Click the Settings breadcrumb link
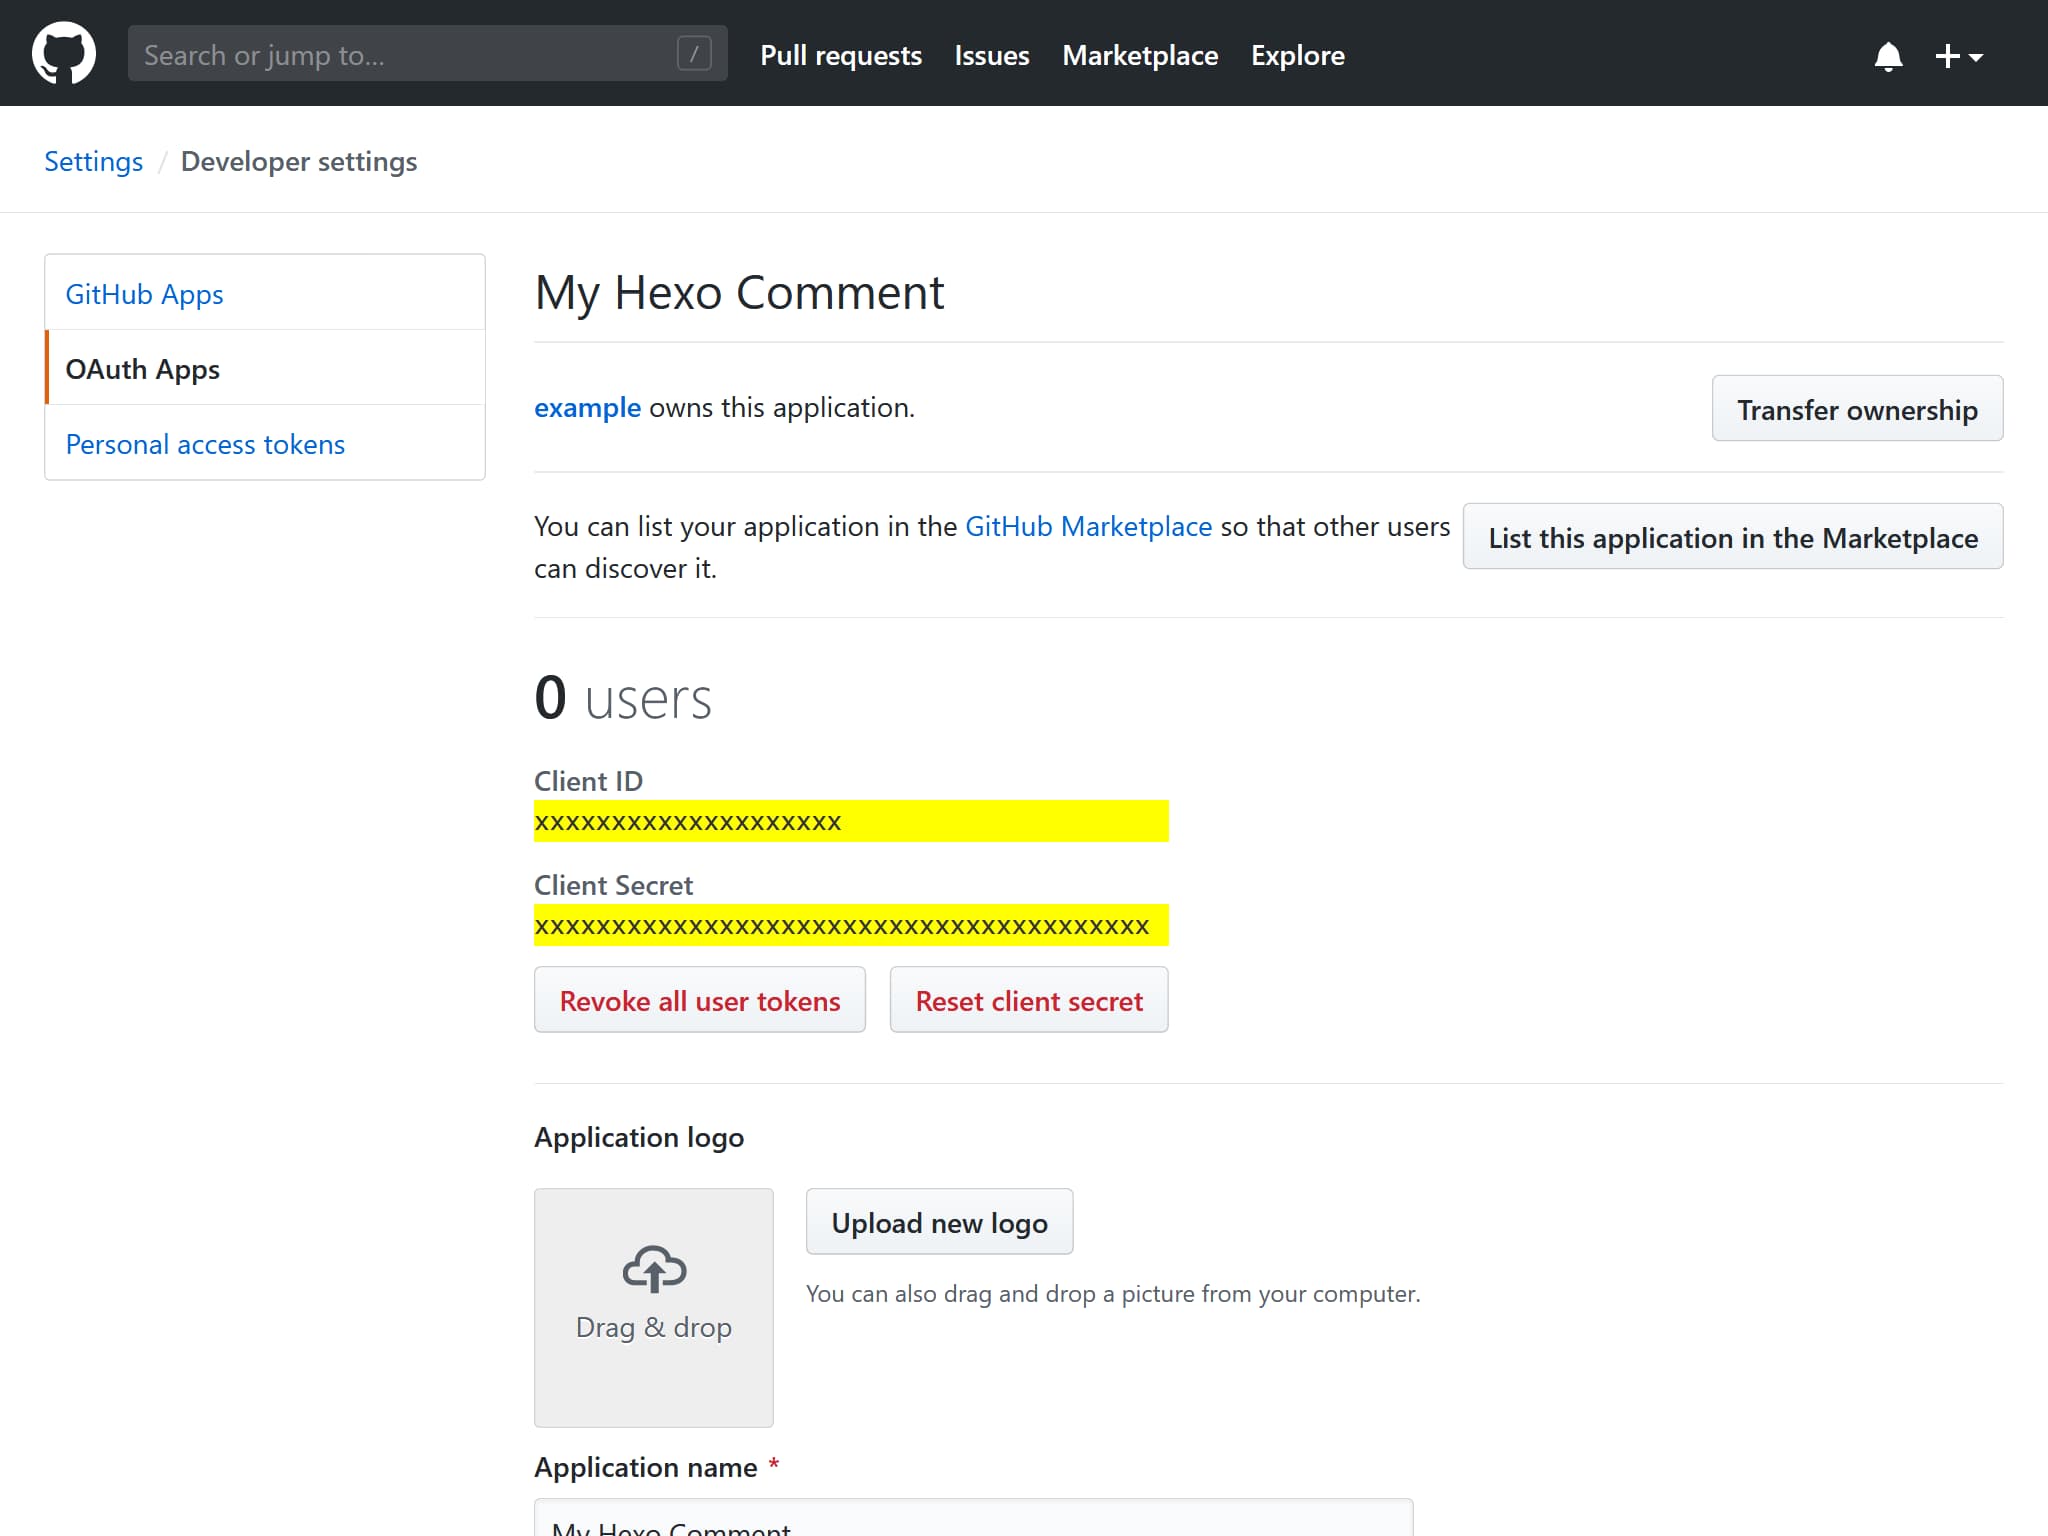Image resolution: width=2048 pixels, height=1536 pixels. (x=93, y=162)
